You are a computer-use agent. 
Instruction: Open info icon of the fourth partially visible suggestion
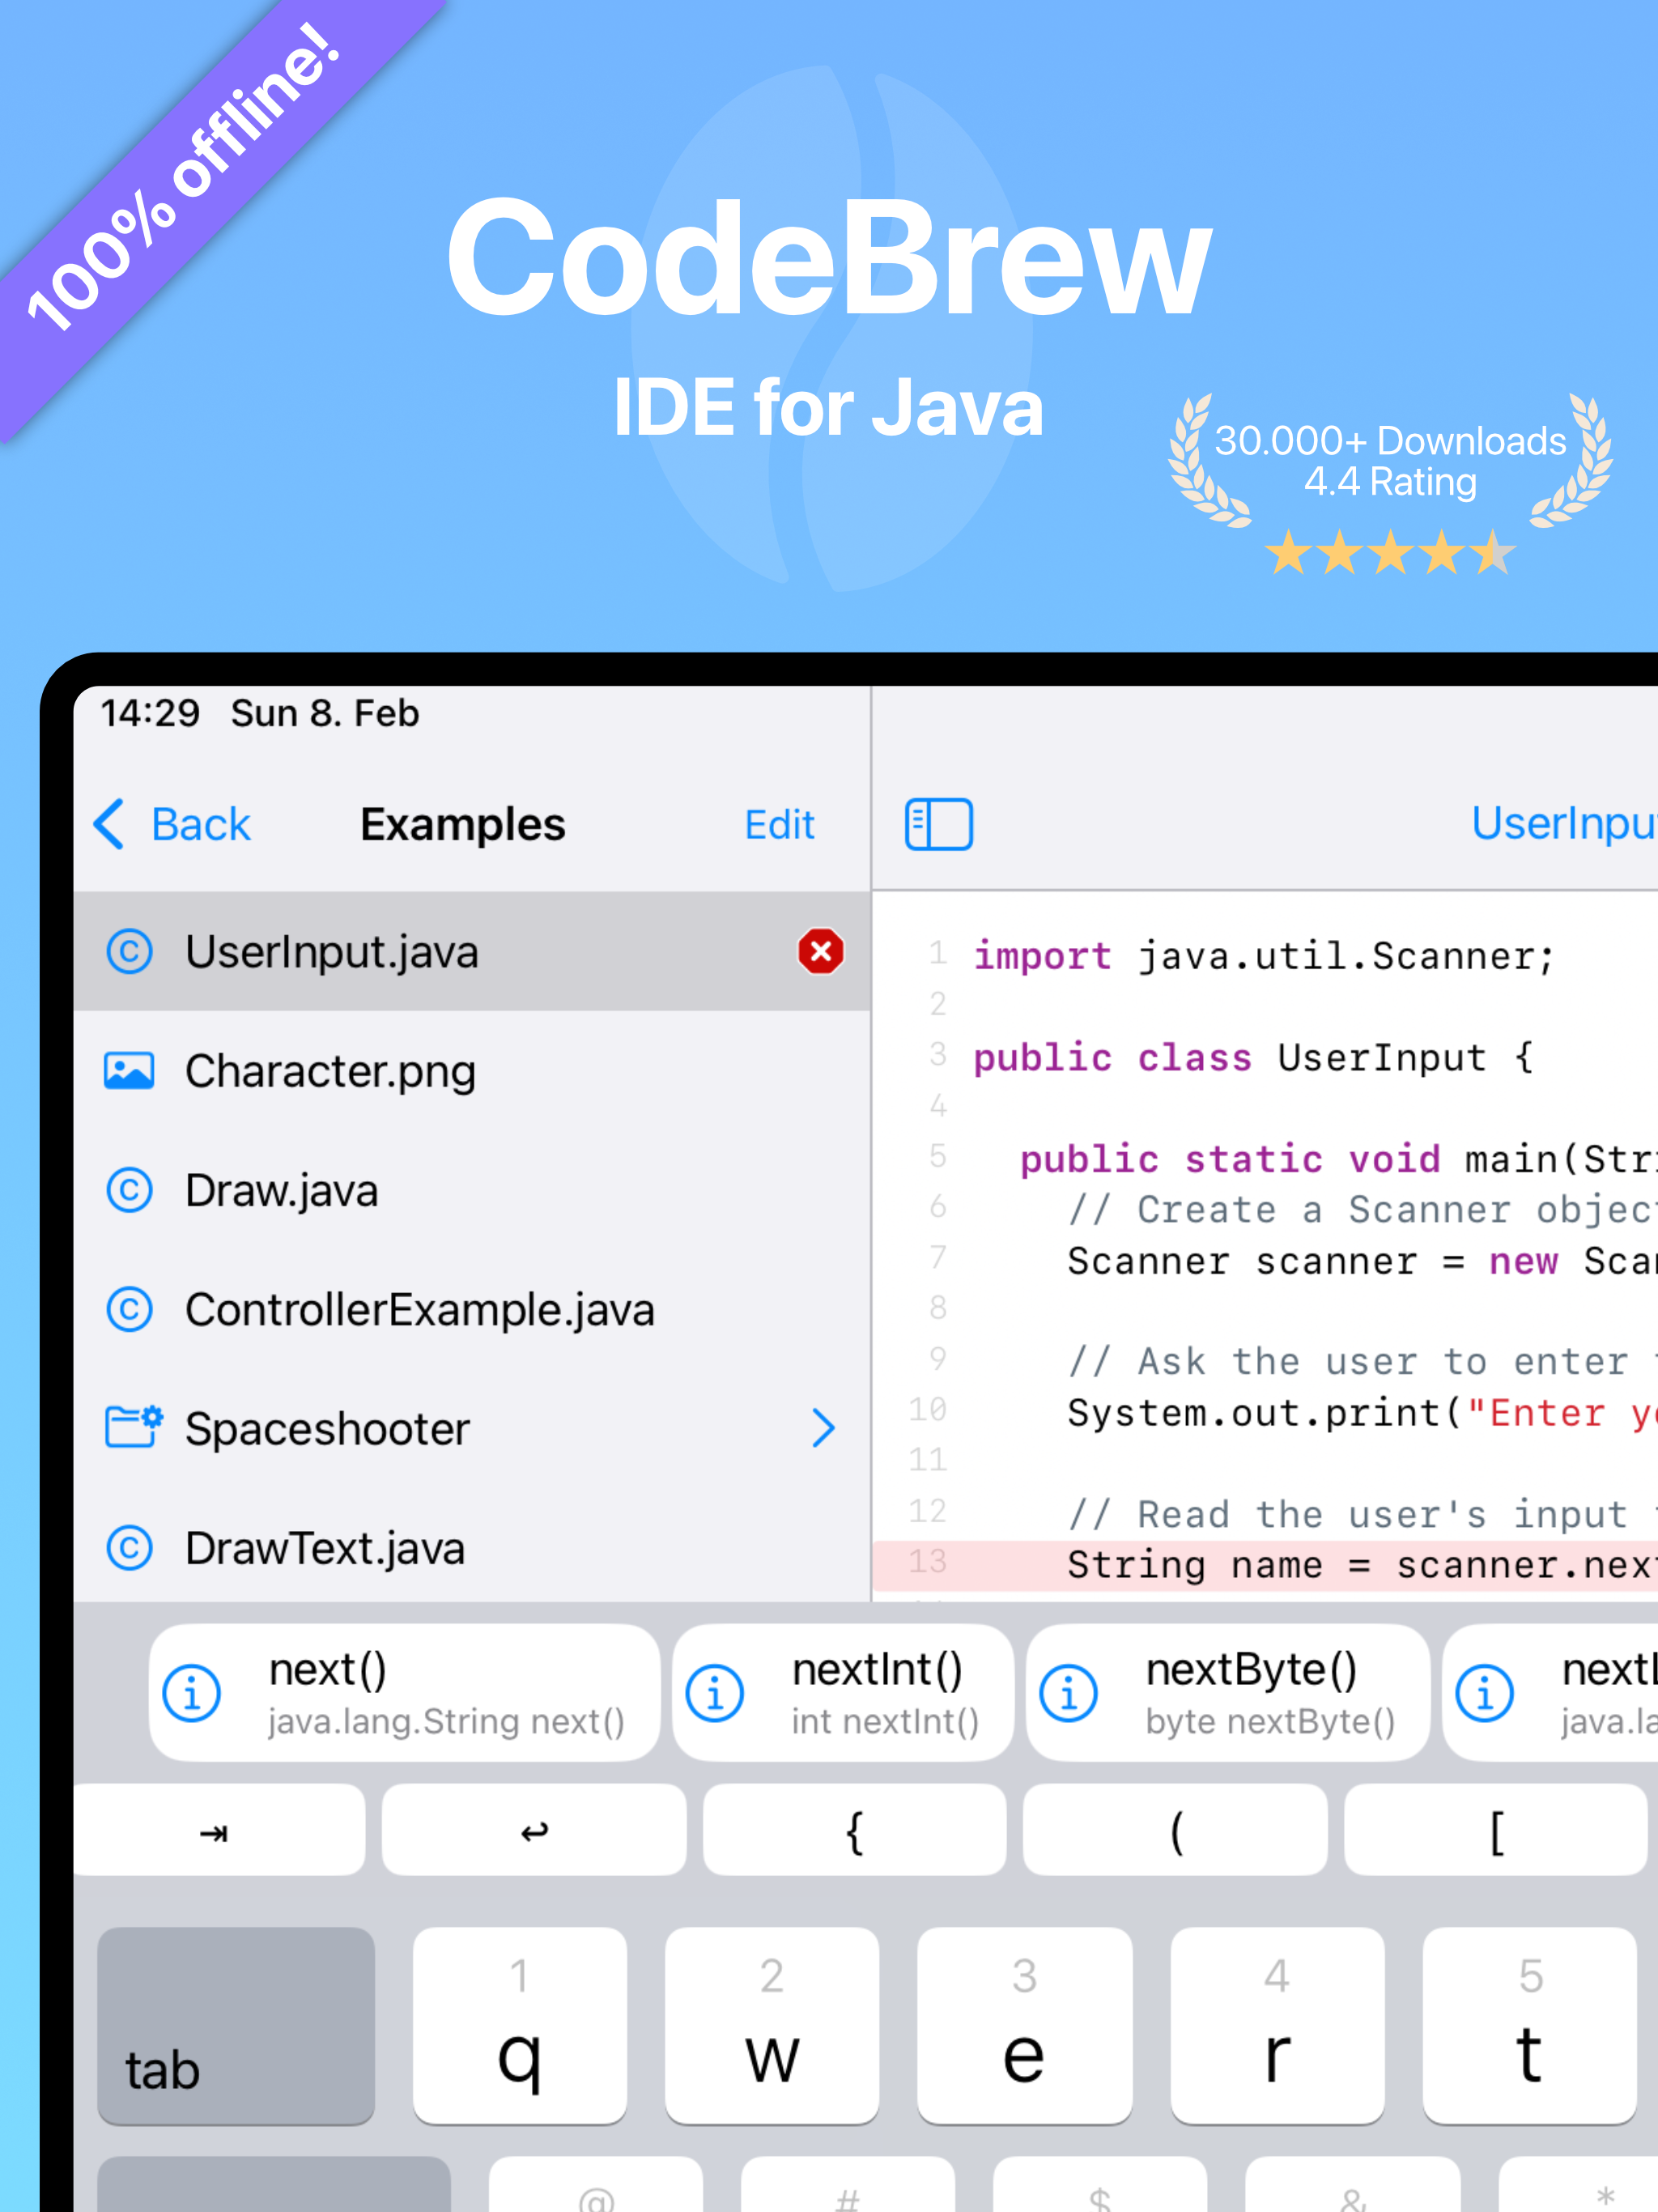click(x=1484, y=1693)
